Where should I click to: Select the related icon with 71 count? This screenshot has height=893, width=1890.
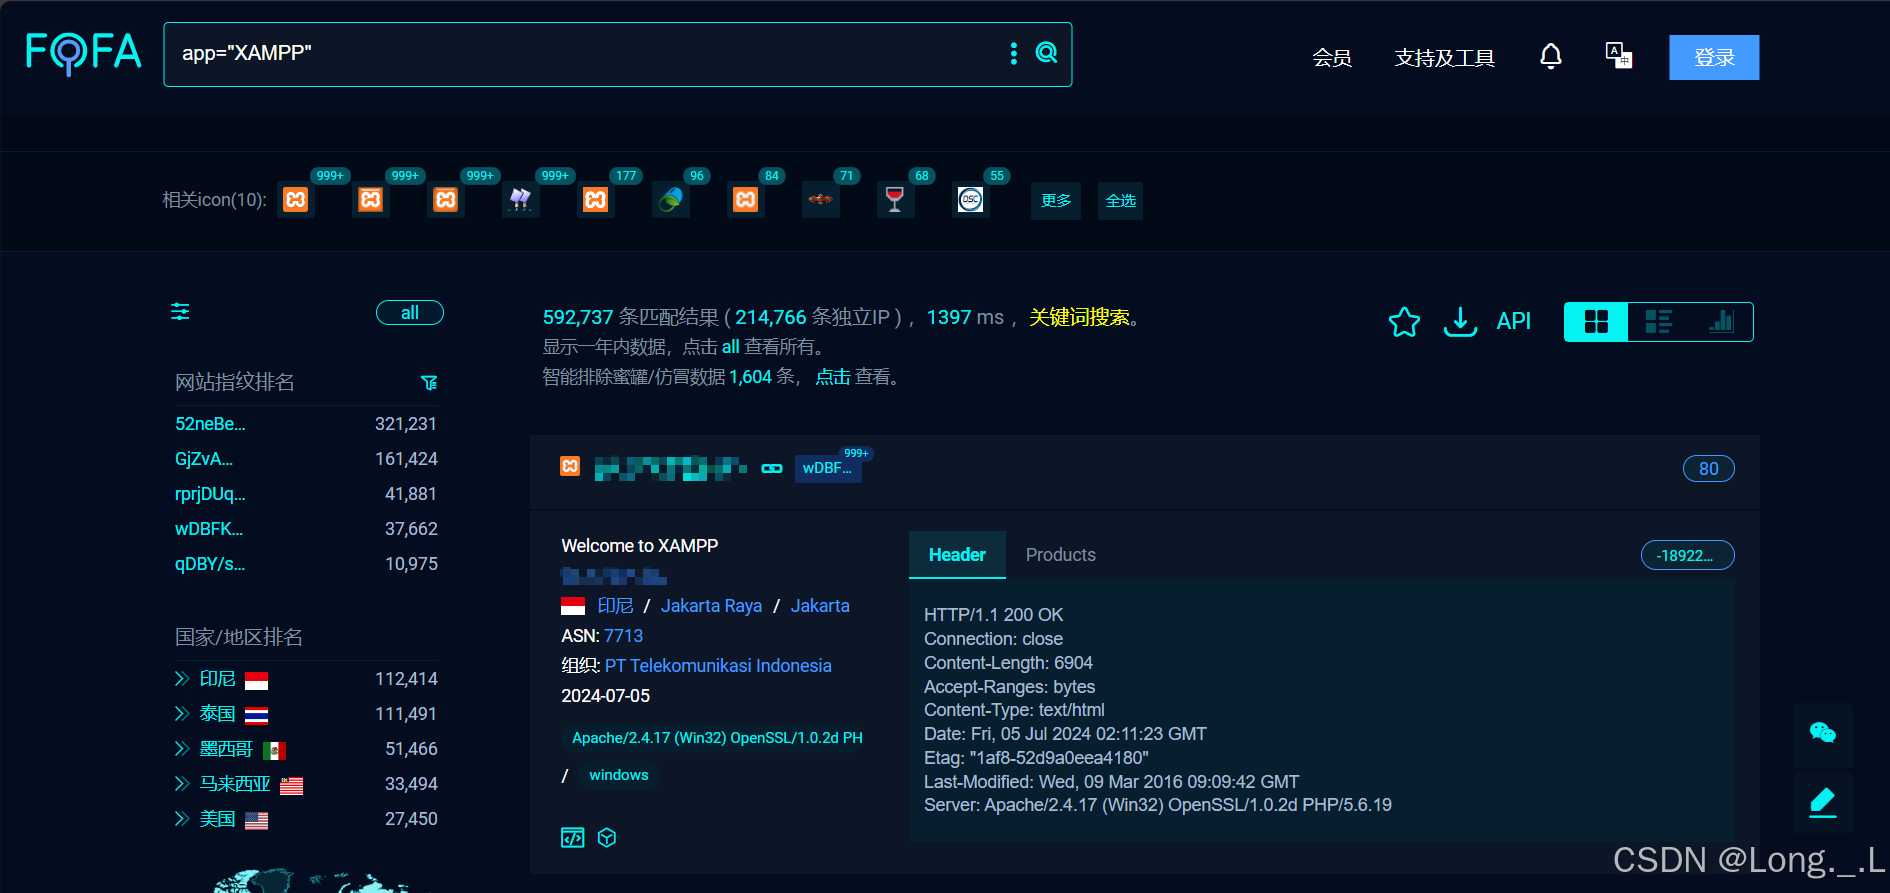821,200
